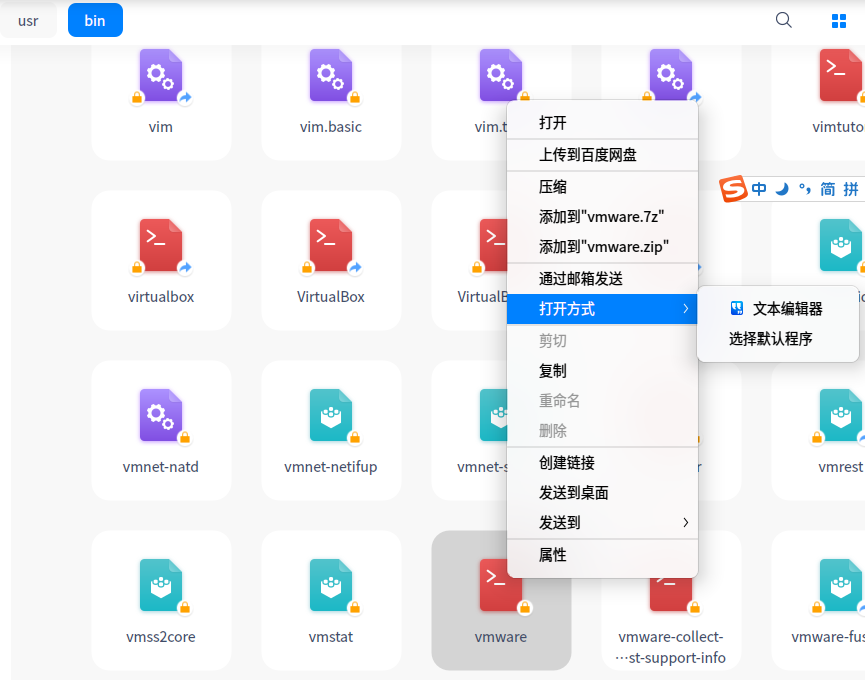Click the Sogou input method logo

tap(733, 189)
